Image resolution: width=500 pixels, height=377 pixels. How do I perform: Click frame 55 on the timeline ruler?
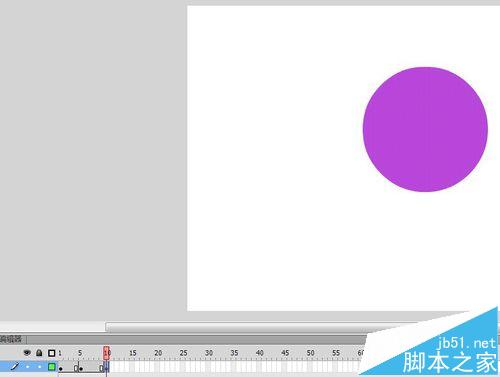click(x=336, y=353)
